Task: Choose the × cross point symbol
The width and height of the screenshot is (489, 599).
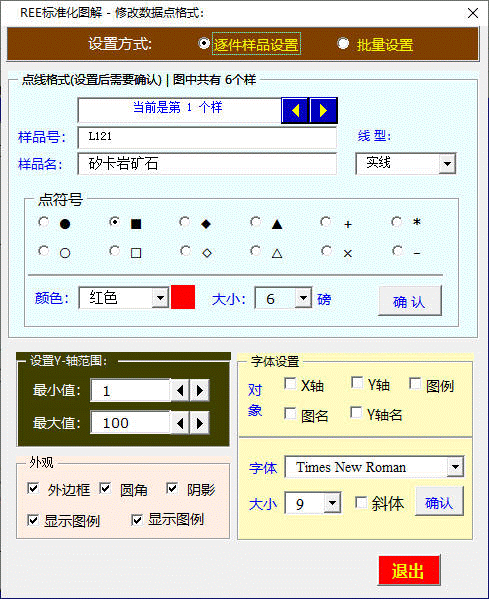Action: point(326,251)
